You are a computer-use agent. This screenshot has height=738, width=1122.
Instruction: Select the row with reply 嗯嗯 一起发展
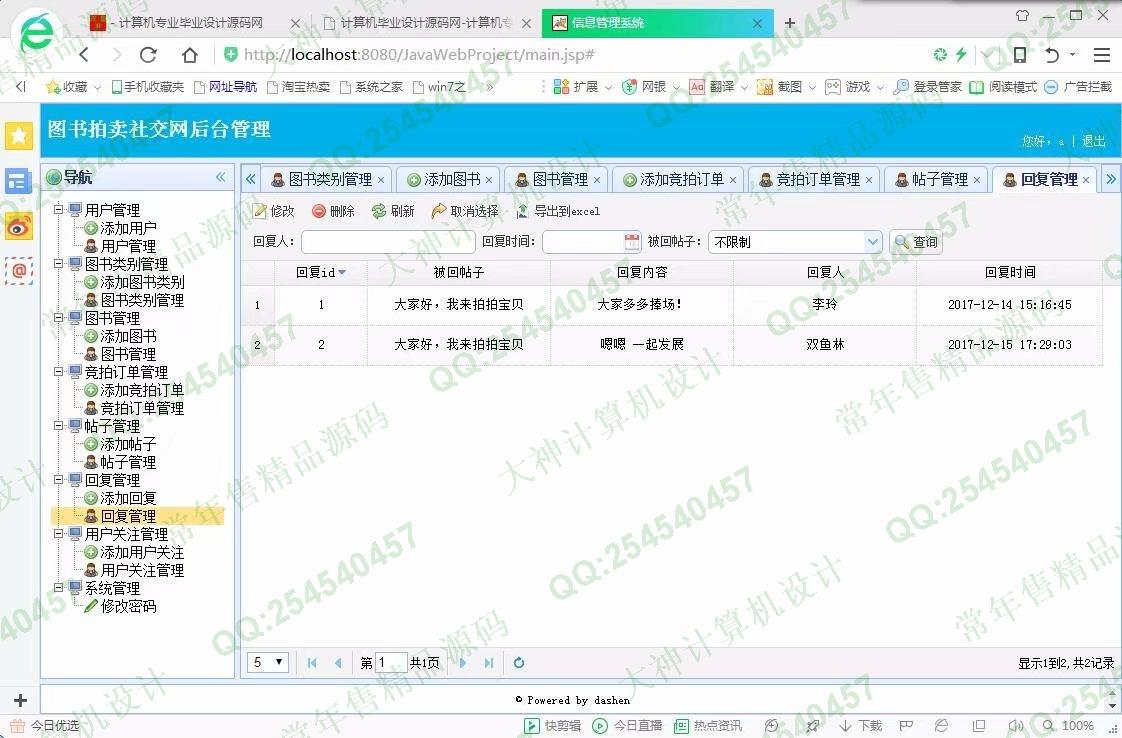[671, 345]
